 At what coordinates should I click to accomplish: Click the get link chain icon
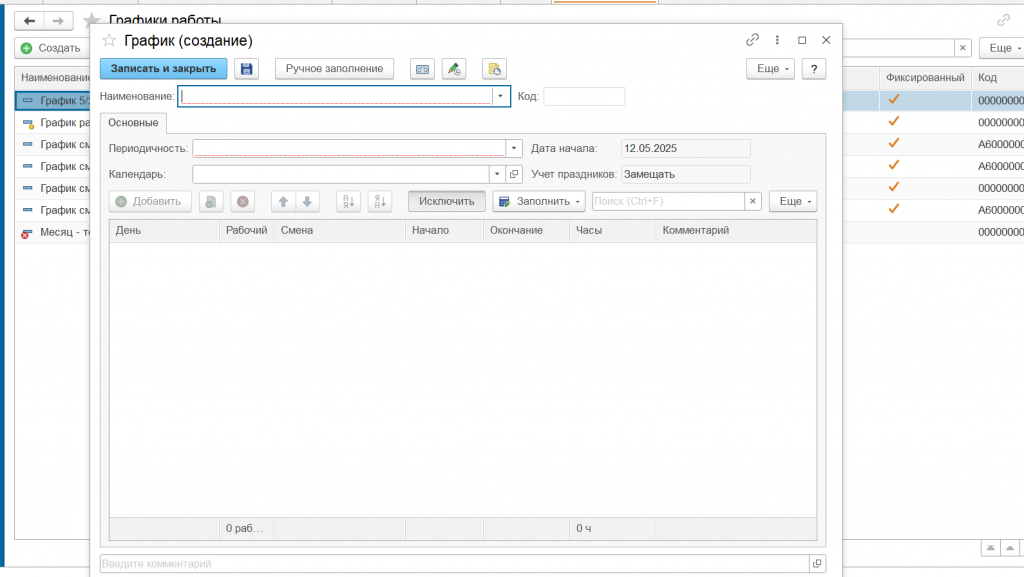click(x=752, y=40)
